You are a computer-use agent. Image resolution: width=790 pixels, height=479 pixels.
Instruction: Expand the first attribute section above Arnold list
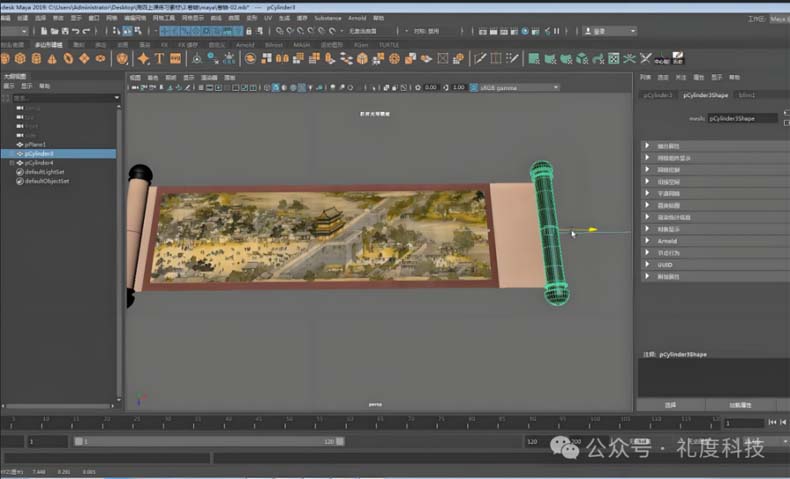click(x=647, y=146)
